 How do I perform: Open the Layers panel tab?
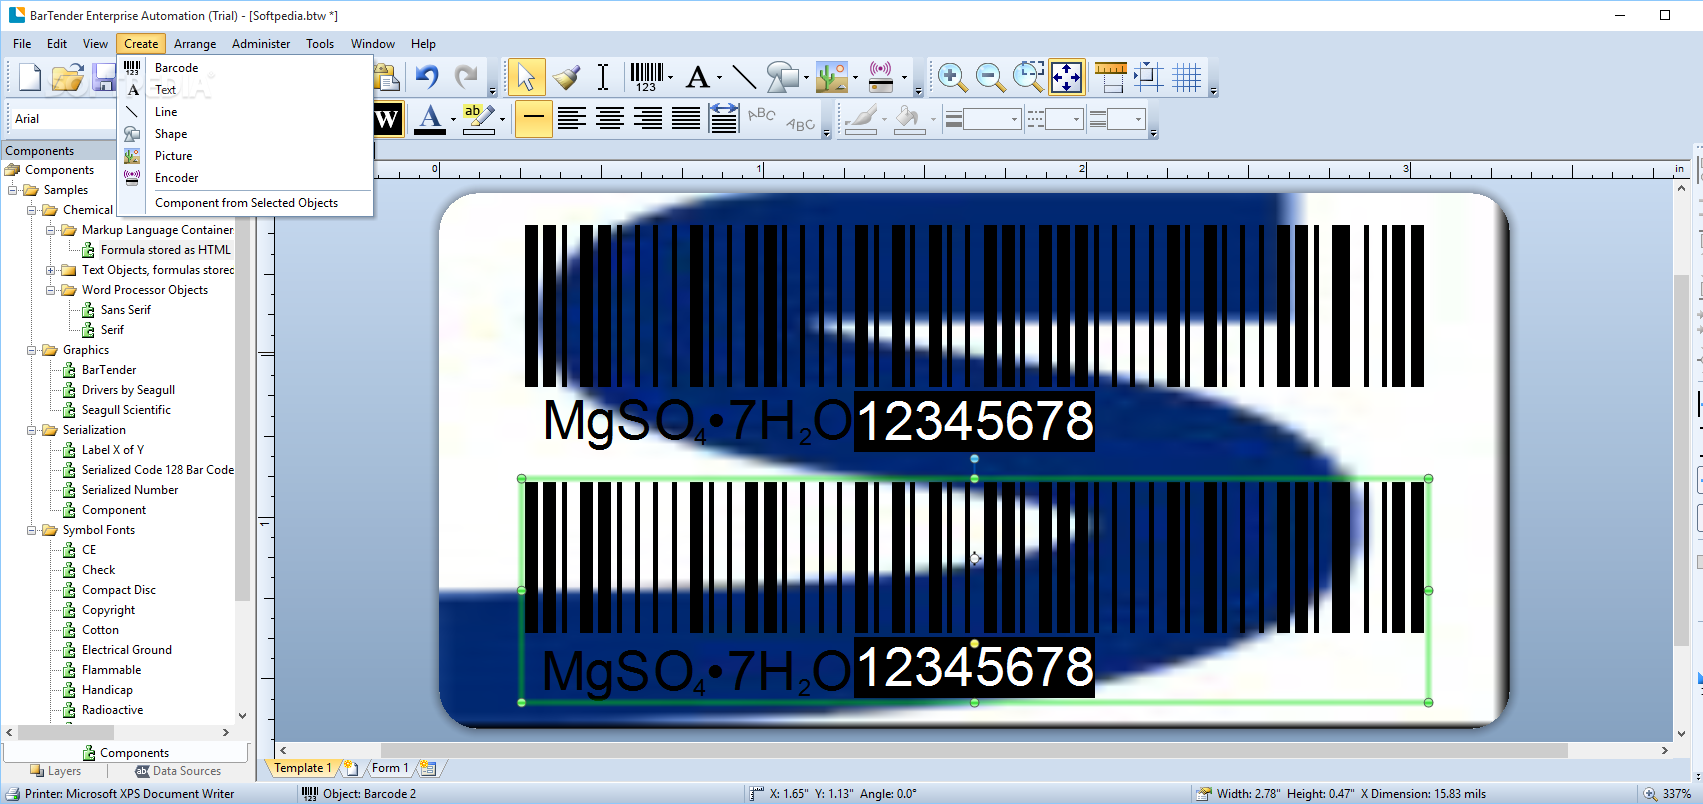point(56,771)
